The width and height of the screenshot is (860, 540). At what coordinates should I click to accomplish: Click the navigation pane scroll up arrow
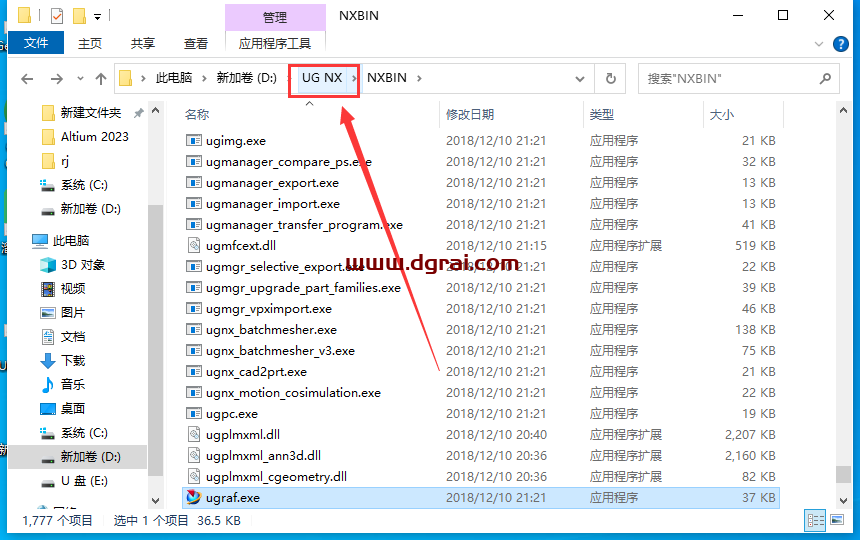(155, 111)
